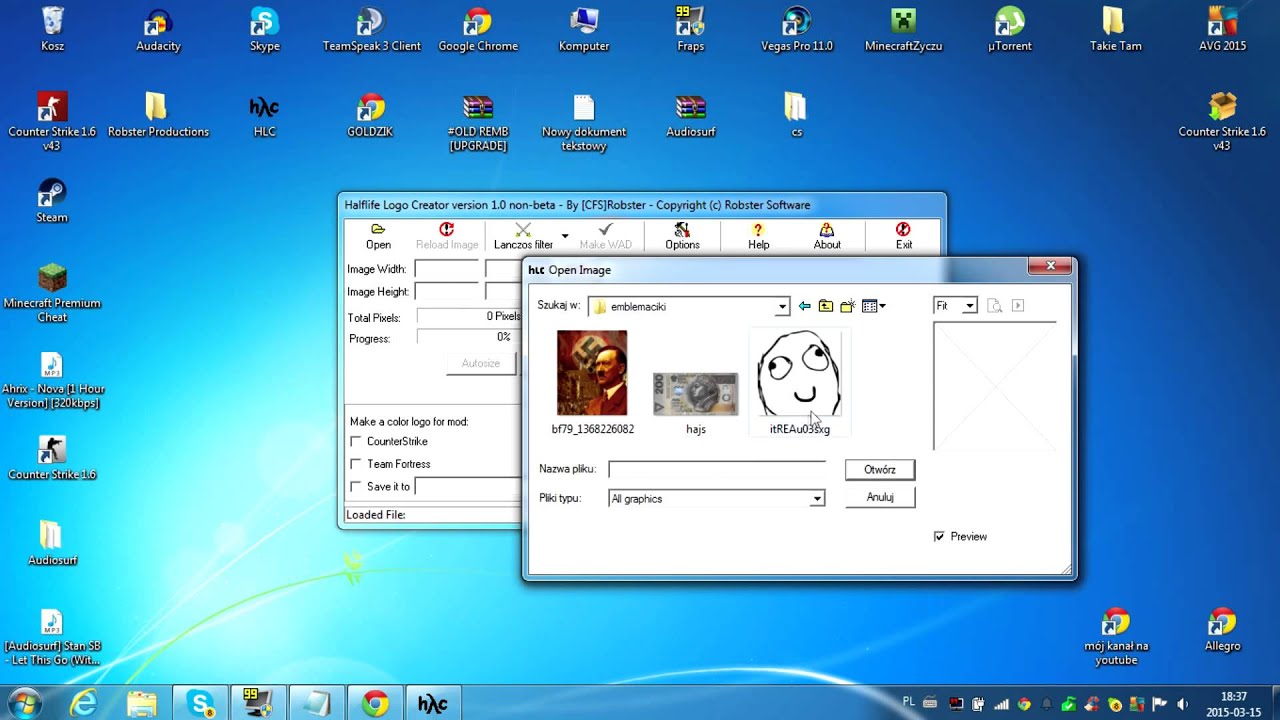This screenshot has height=720, width=1280.
Task: Expand the emblemaciki folder dropdown
Action: 782,307
